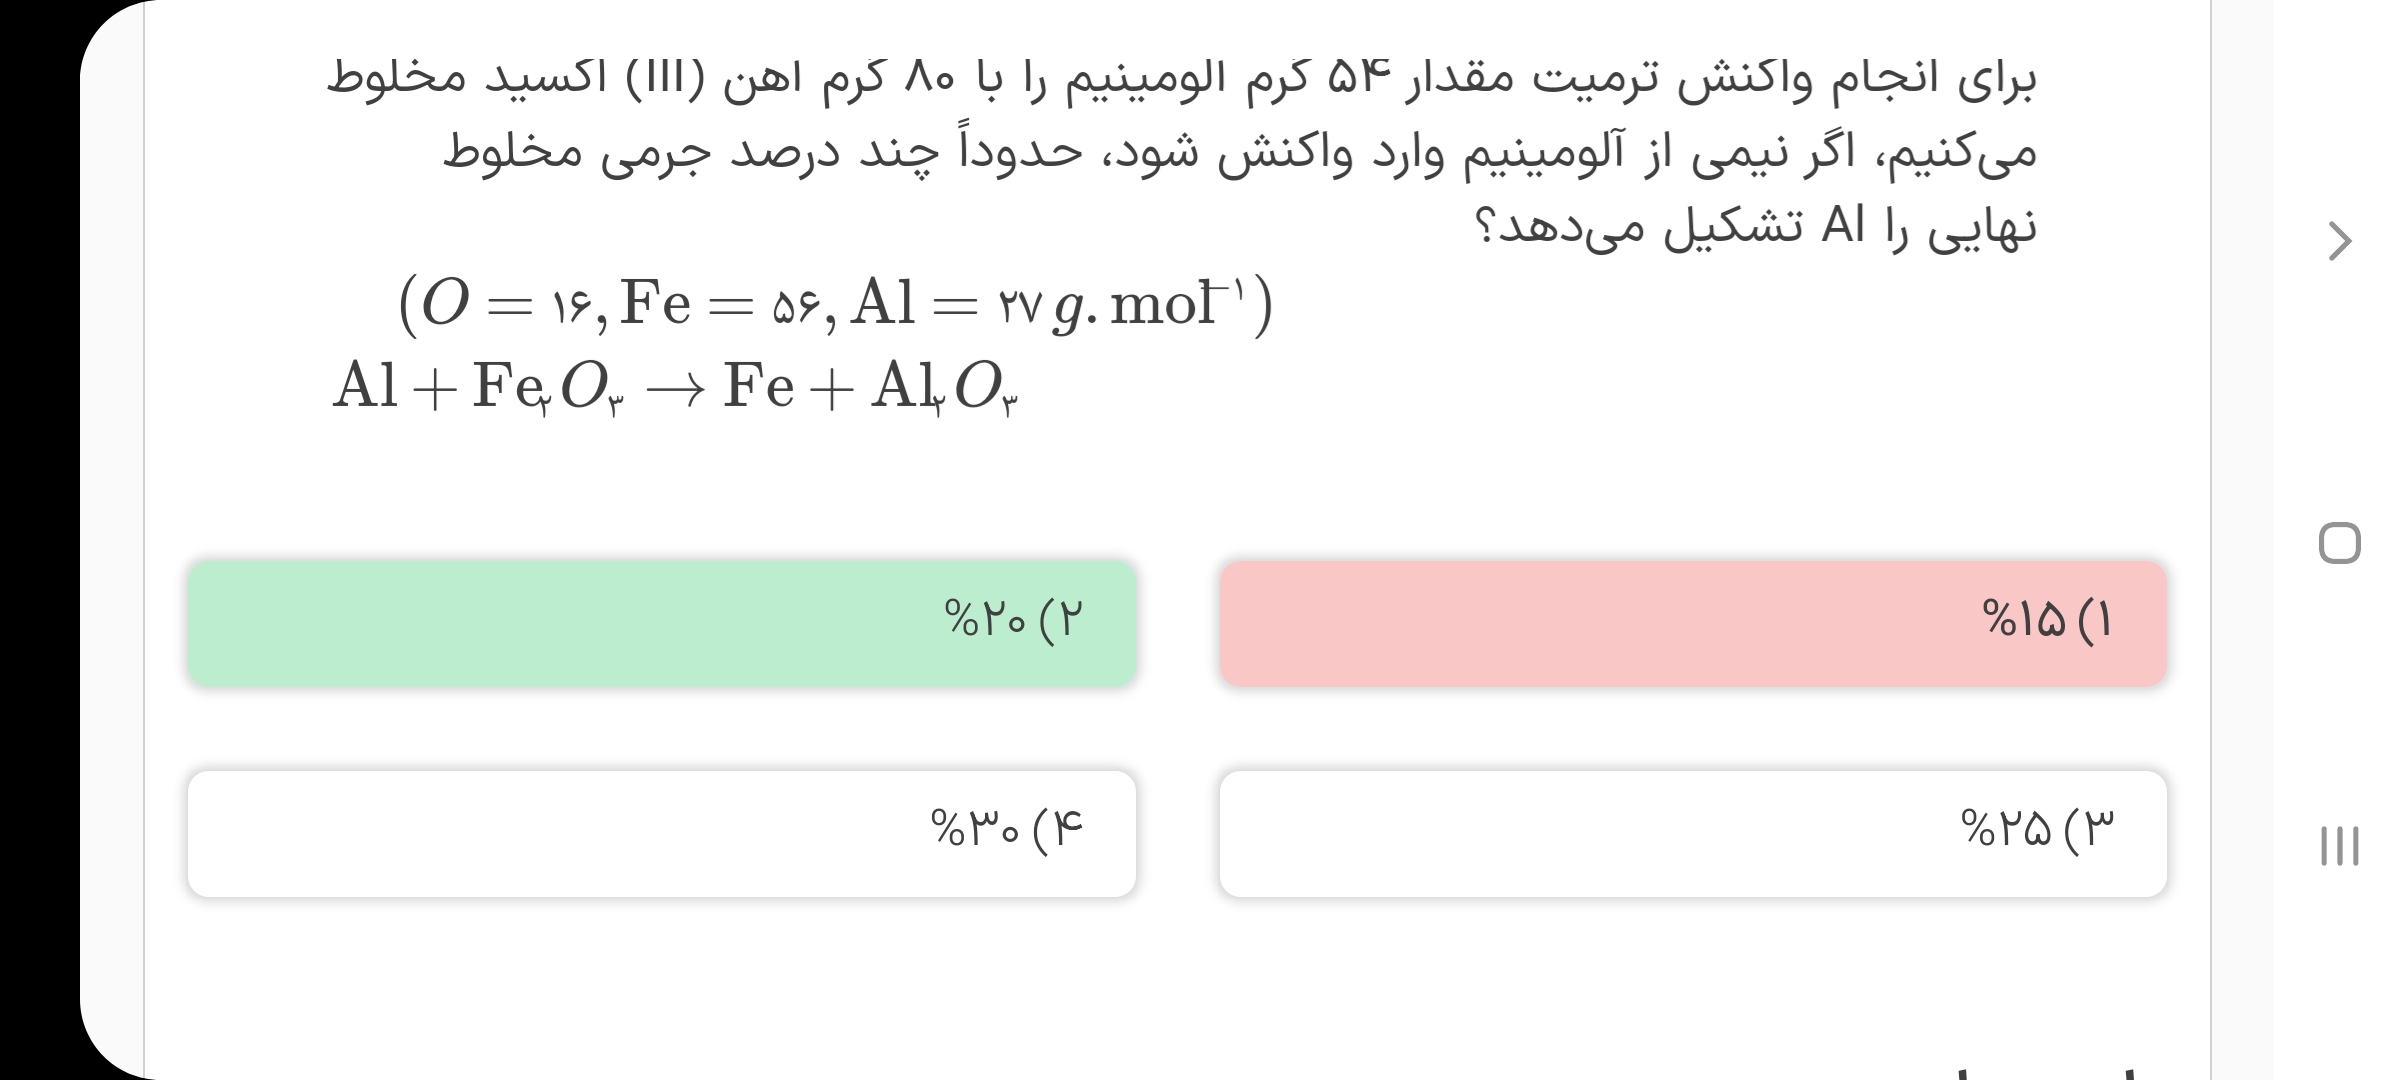
Task: Pick answer option 4 (30%)
Action: [x=661, y=833]
